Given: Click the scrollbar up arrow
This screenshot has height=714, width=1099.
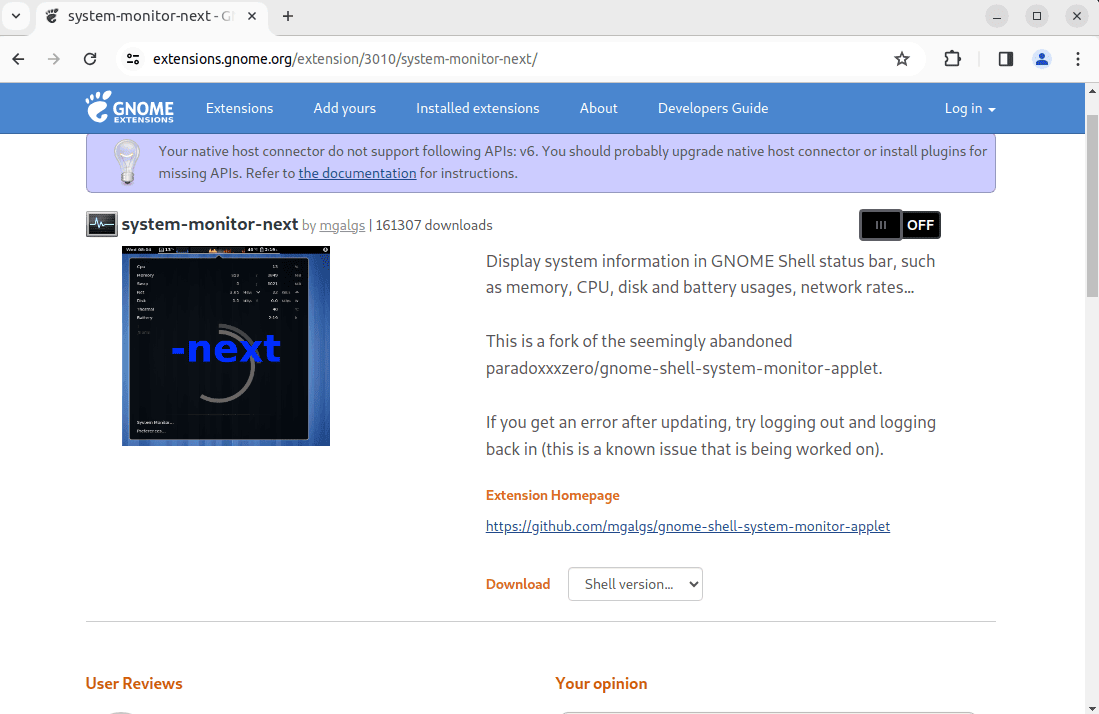Looking at the screenshot, I should [x=1092, y=91].
